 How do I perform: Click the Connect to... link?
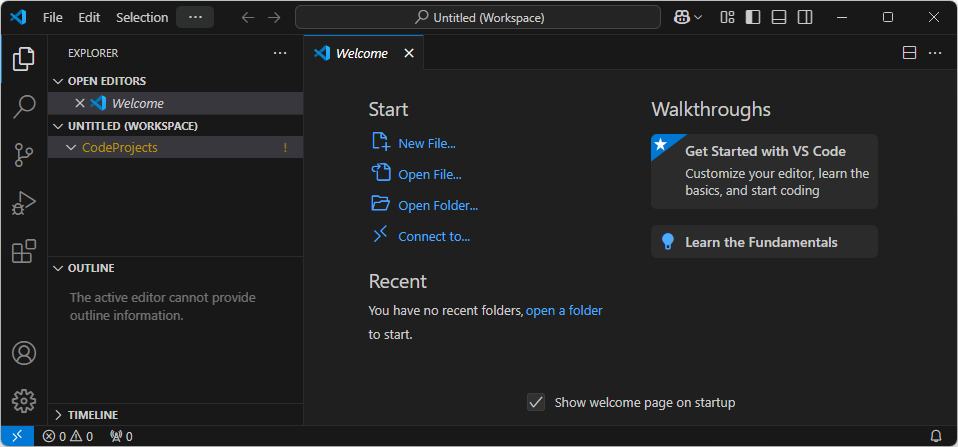434,236
